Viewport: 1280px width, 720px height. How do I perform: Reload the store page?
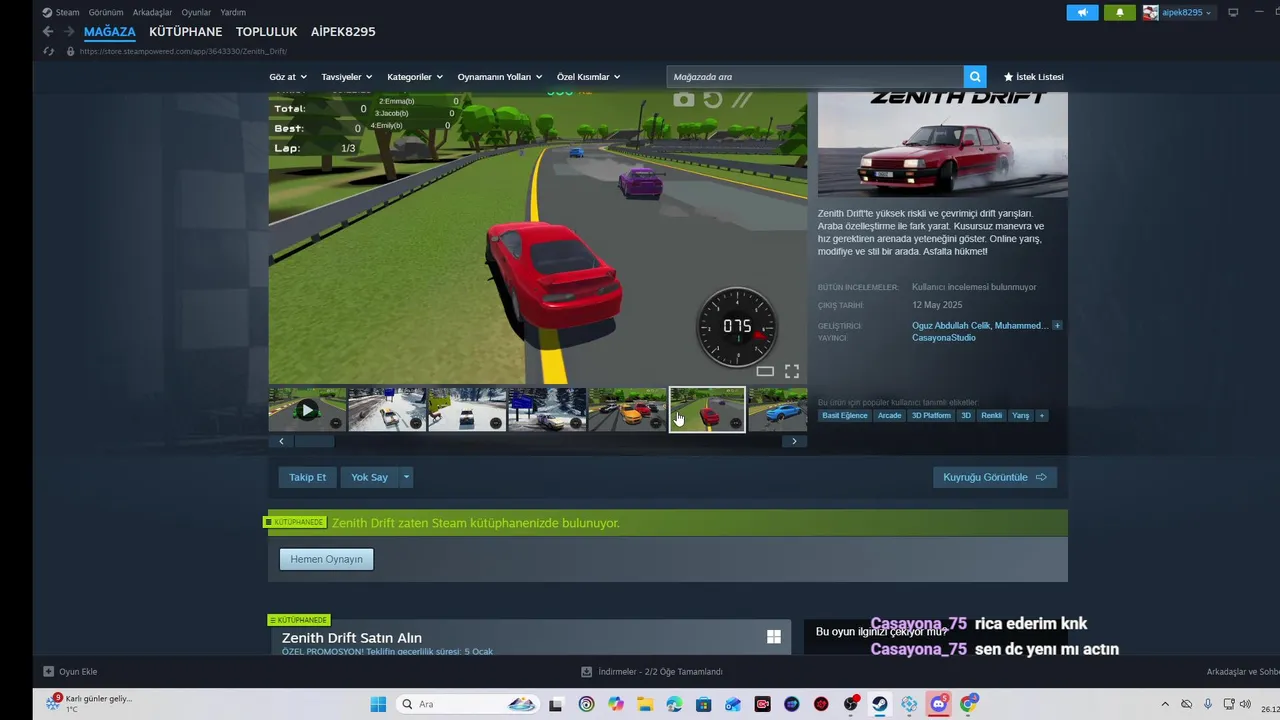coord(48,51)
